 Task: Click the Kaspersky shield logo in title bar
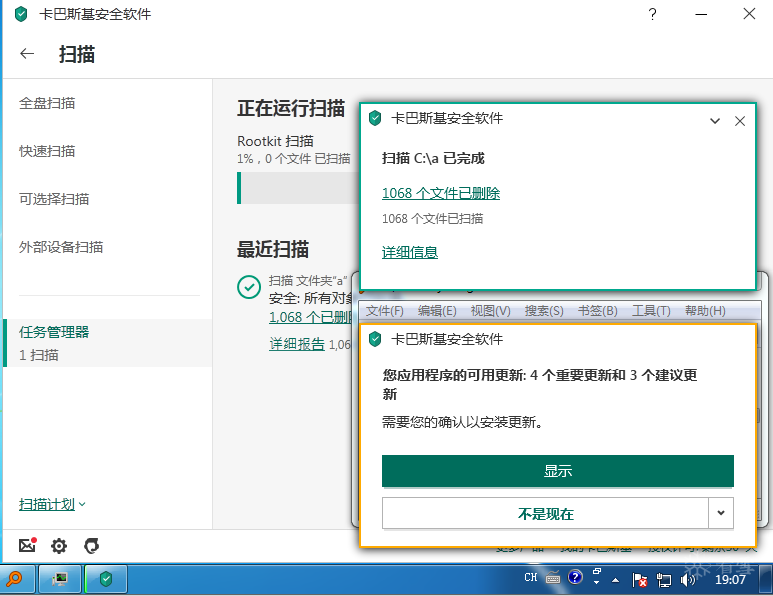21,14
